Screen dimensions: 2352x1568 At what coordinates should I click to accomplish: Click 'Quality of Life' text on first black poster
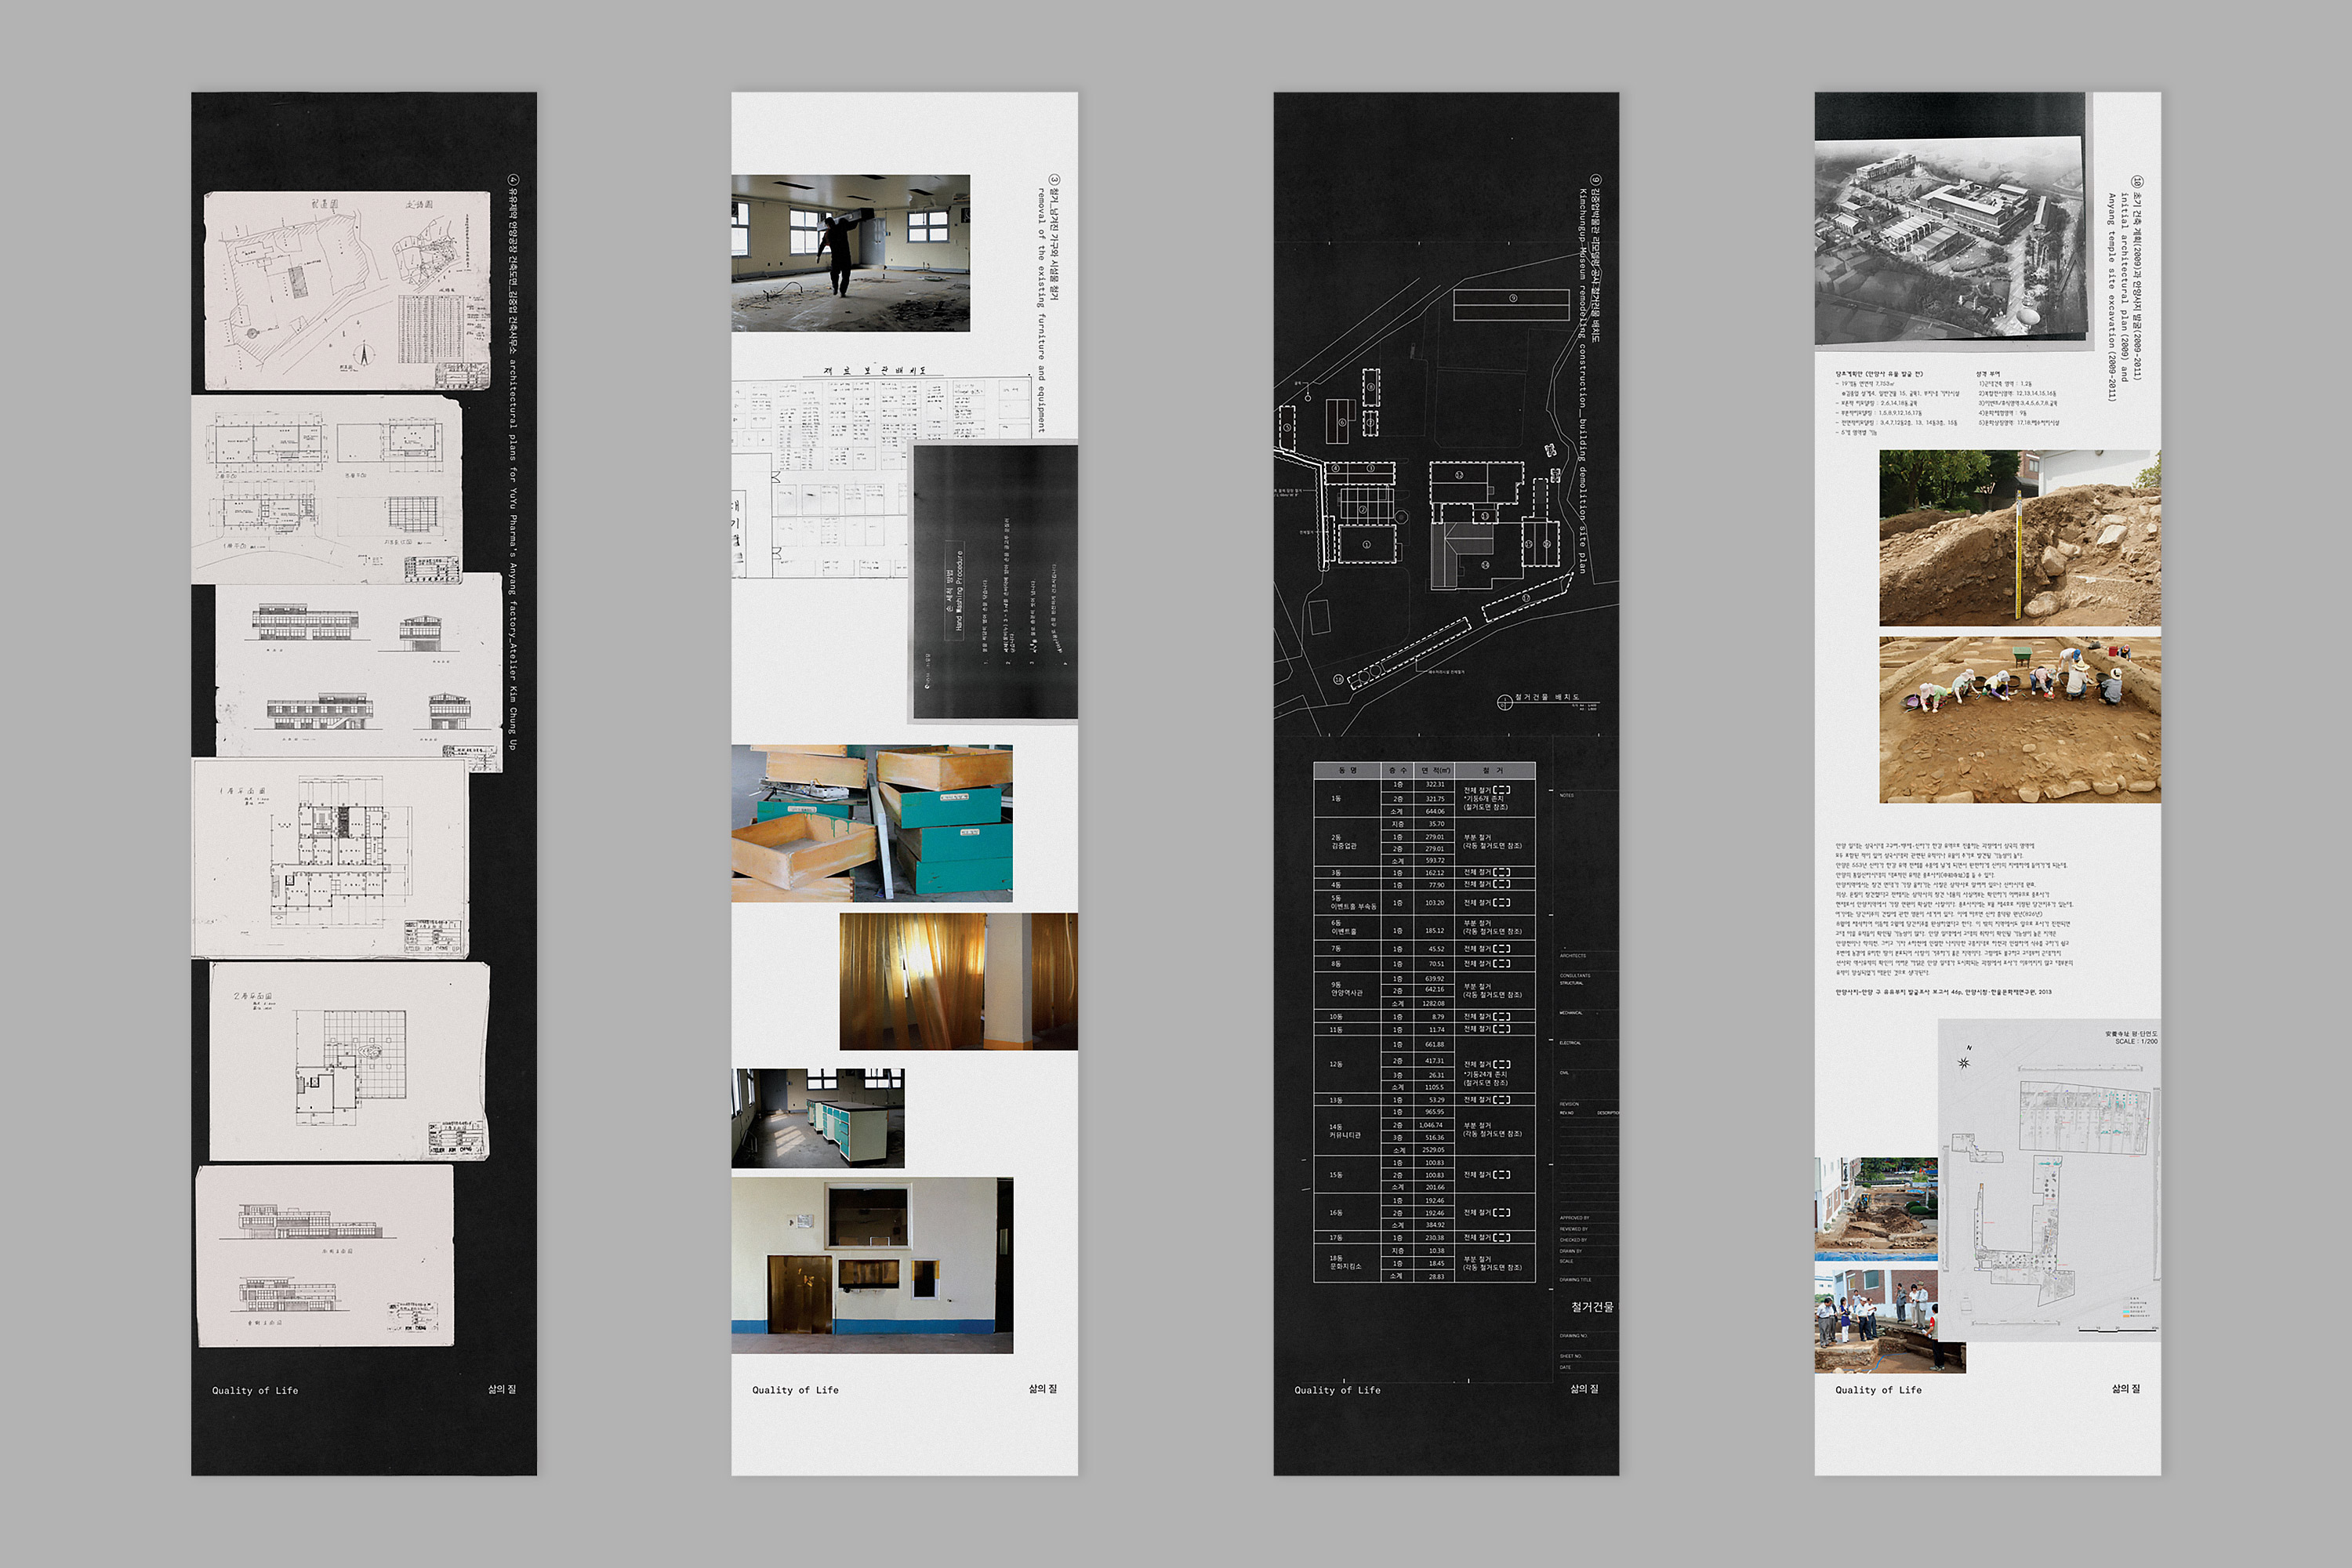(255, 1390)
